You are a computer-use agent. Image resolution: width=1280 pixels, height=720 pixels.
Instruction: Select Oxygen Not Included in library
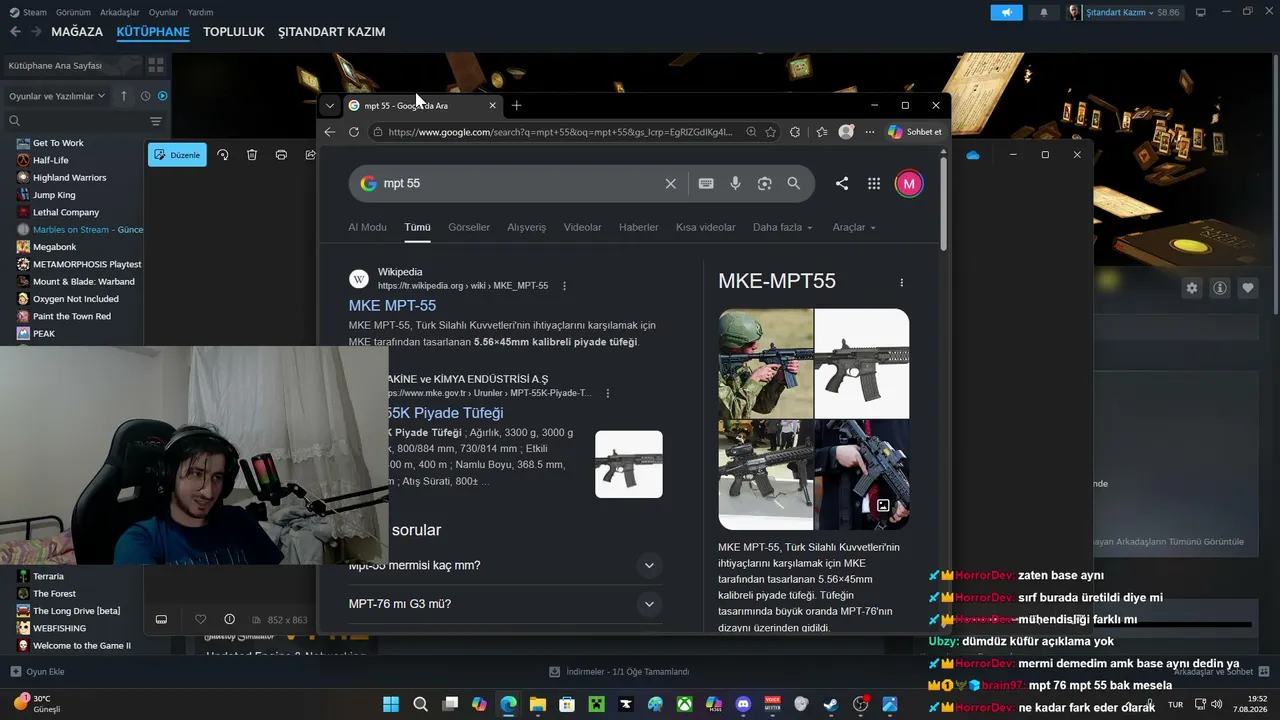click(x=76, y=299)
